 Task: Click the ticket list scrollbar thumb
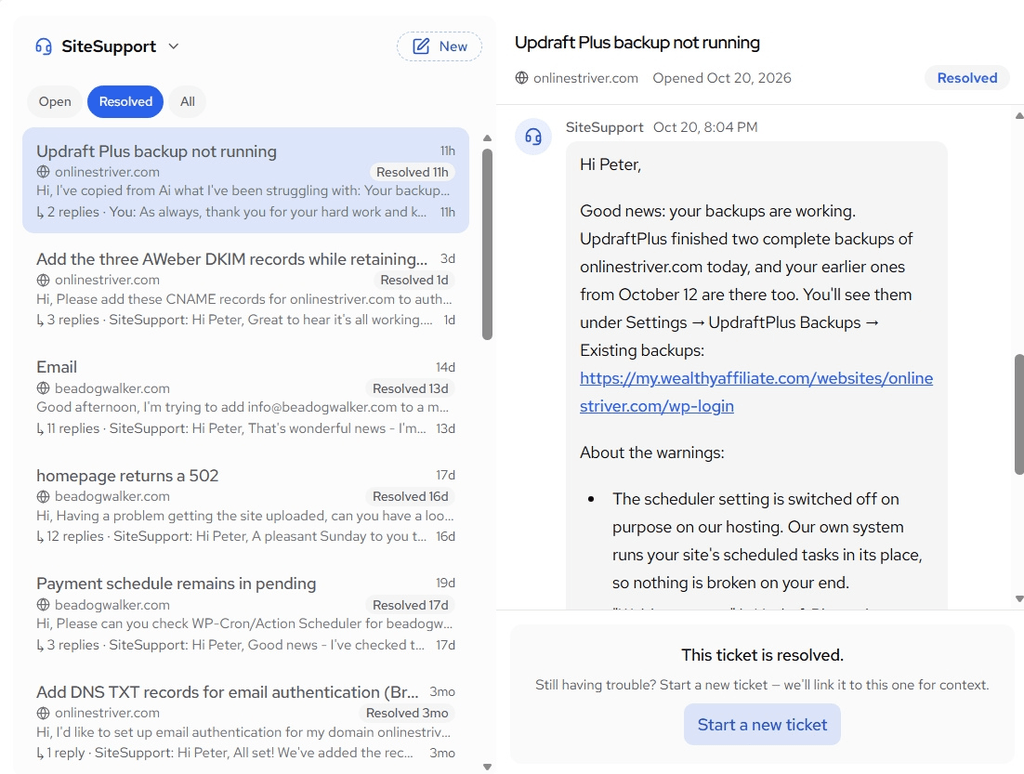(487, 244)
